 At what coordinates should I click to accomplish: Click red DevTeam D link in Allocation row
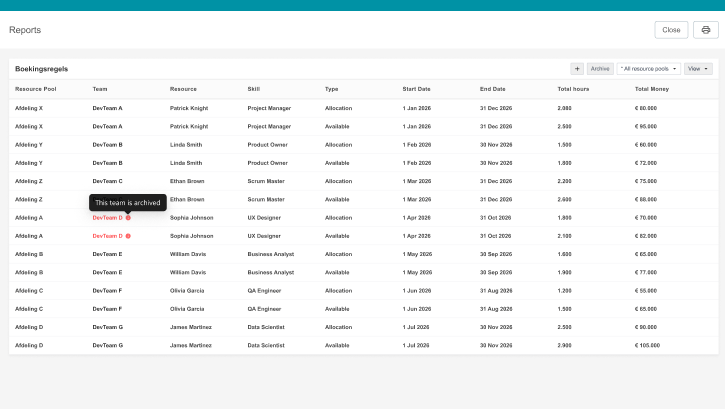coord(107,218)
